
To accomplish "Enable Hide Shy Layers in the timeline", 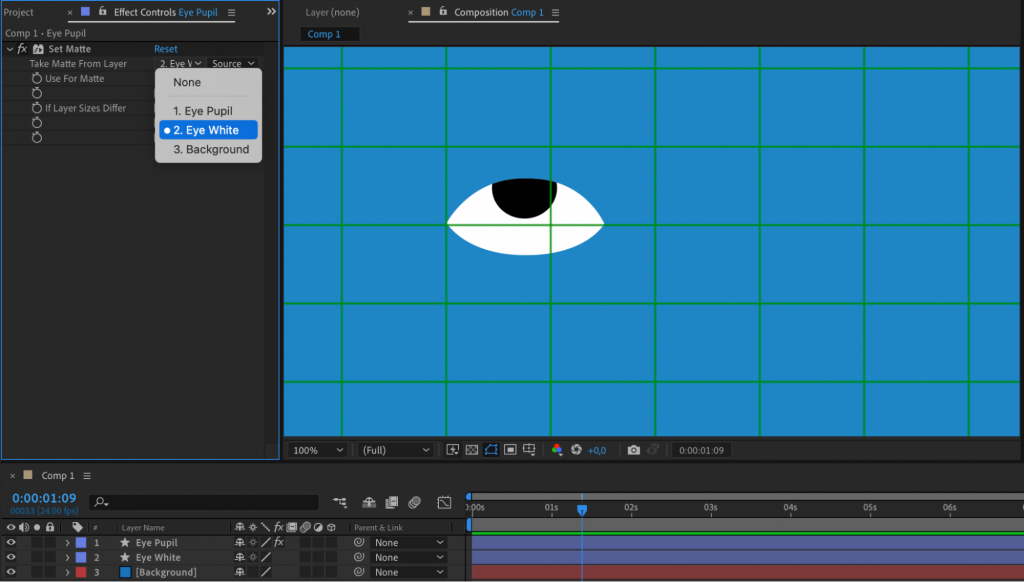I will tap(369, 503).
